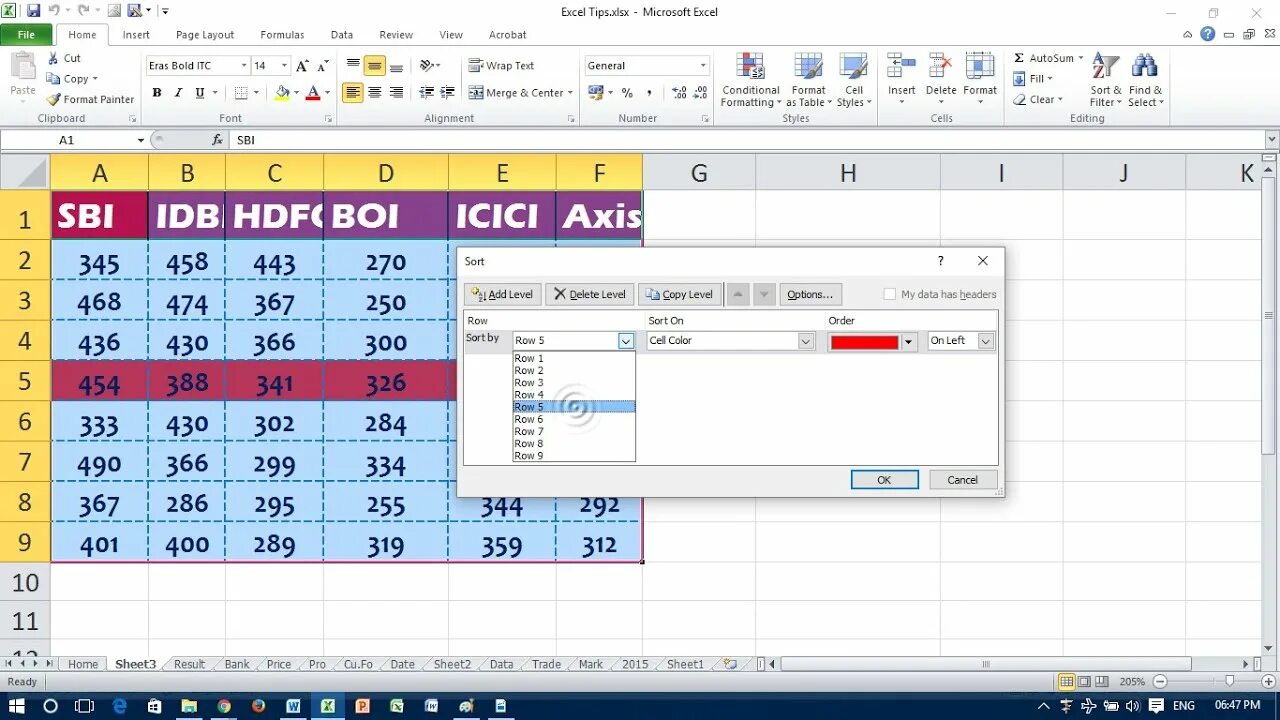Open the Bank sheet tab
Viewport: 1280px width, 720px height.
(x=237, y=664)
